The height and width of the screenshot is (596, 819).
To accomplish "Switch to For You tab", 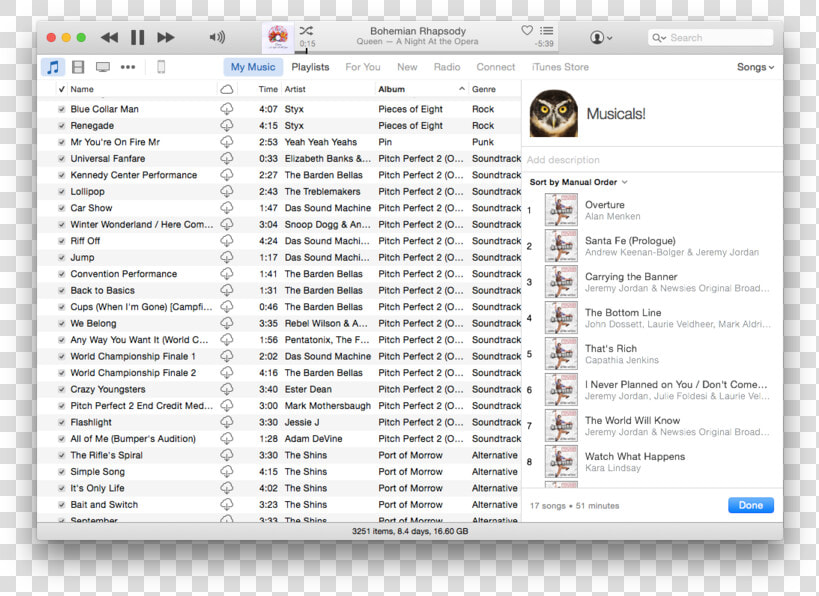I will coord(362,67).
